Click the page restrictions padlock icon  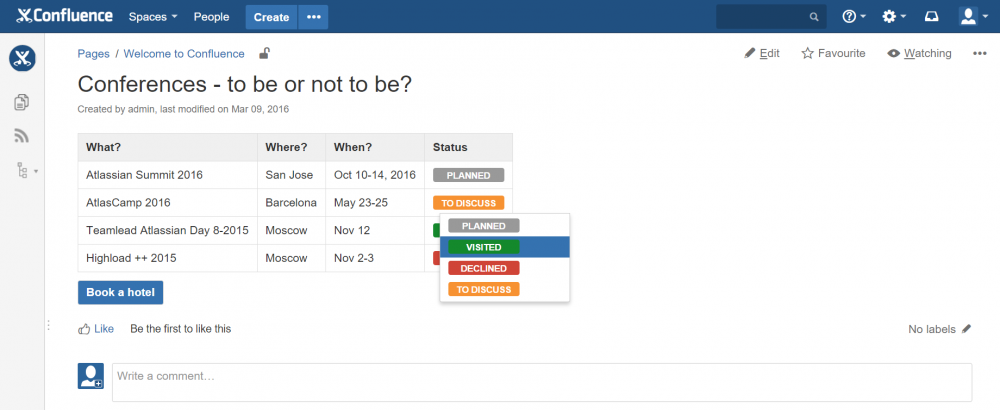pos(264,54)
